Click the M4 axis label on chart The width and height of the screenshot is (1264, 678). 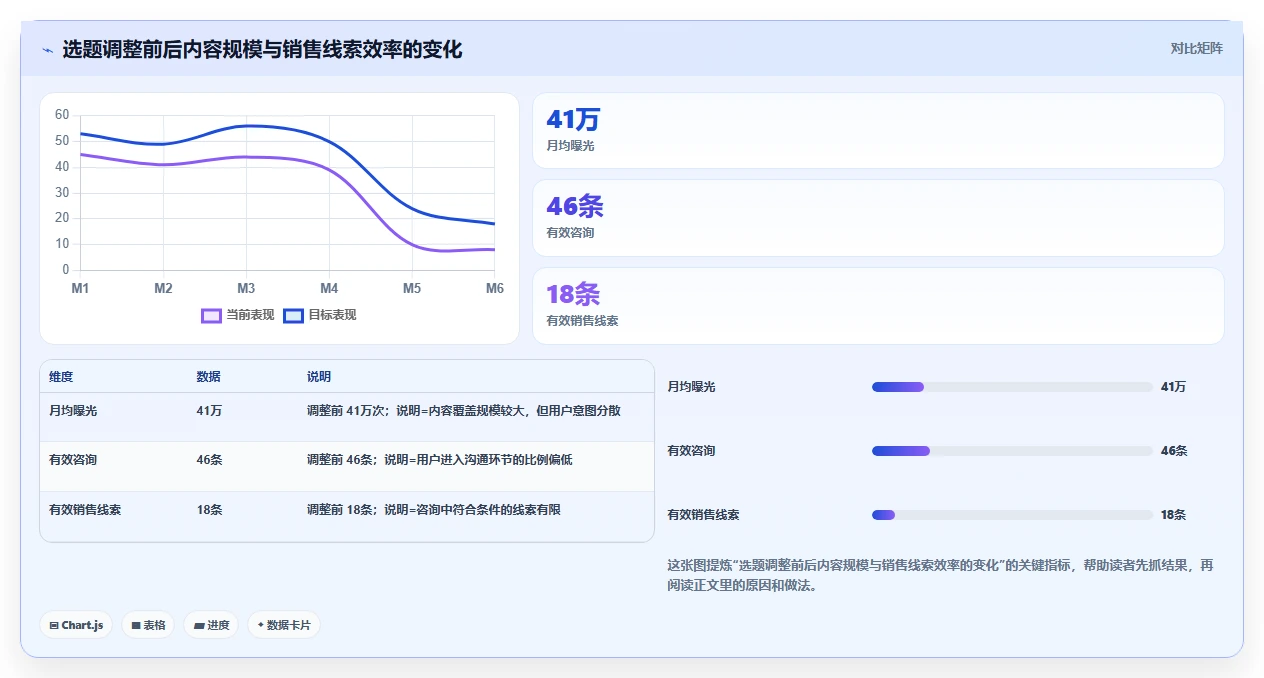pyautogui.click(x=329, y=288)
